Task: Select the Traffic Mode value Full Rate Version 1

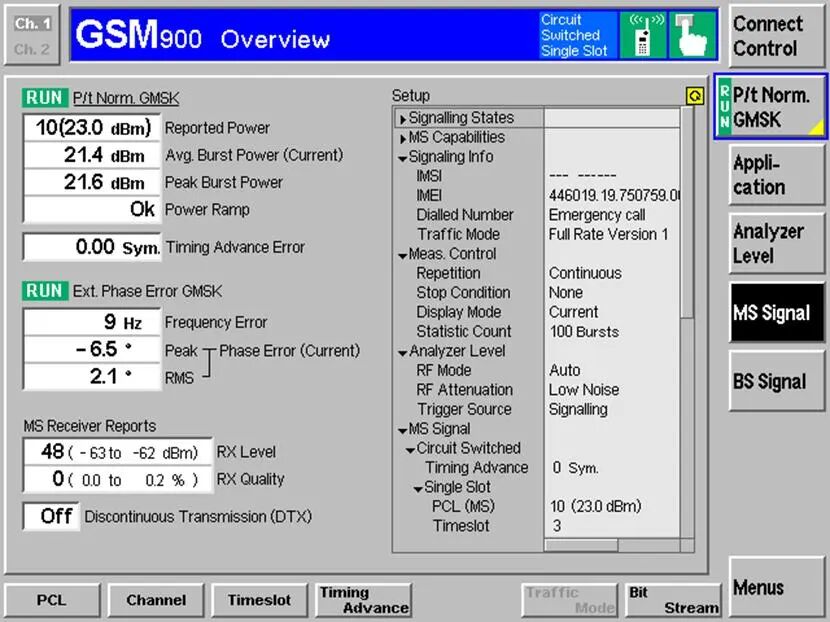Action: [608, 234]
